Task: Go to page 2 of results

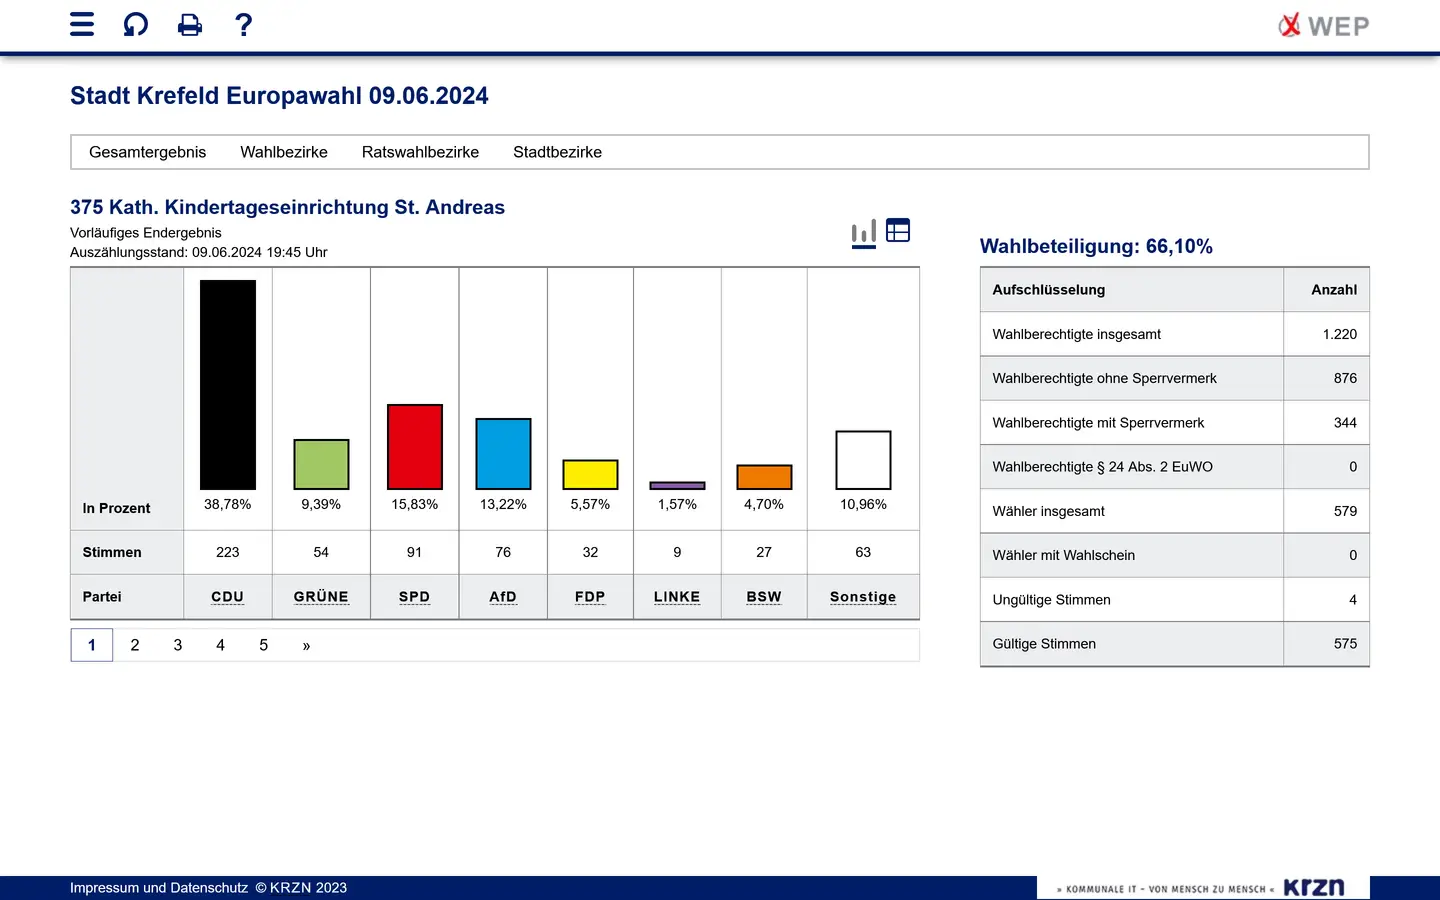Action: tap(135, 645)
